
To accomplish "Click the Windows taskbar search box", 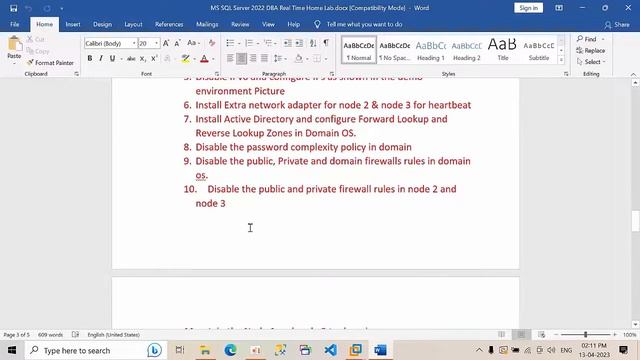I will coord(96,350).
